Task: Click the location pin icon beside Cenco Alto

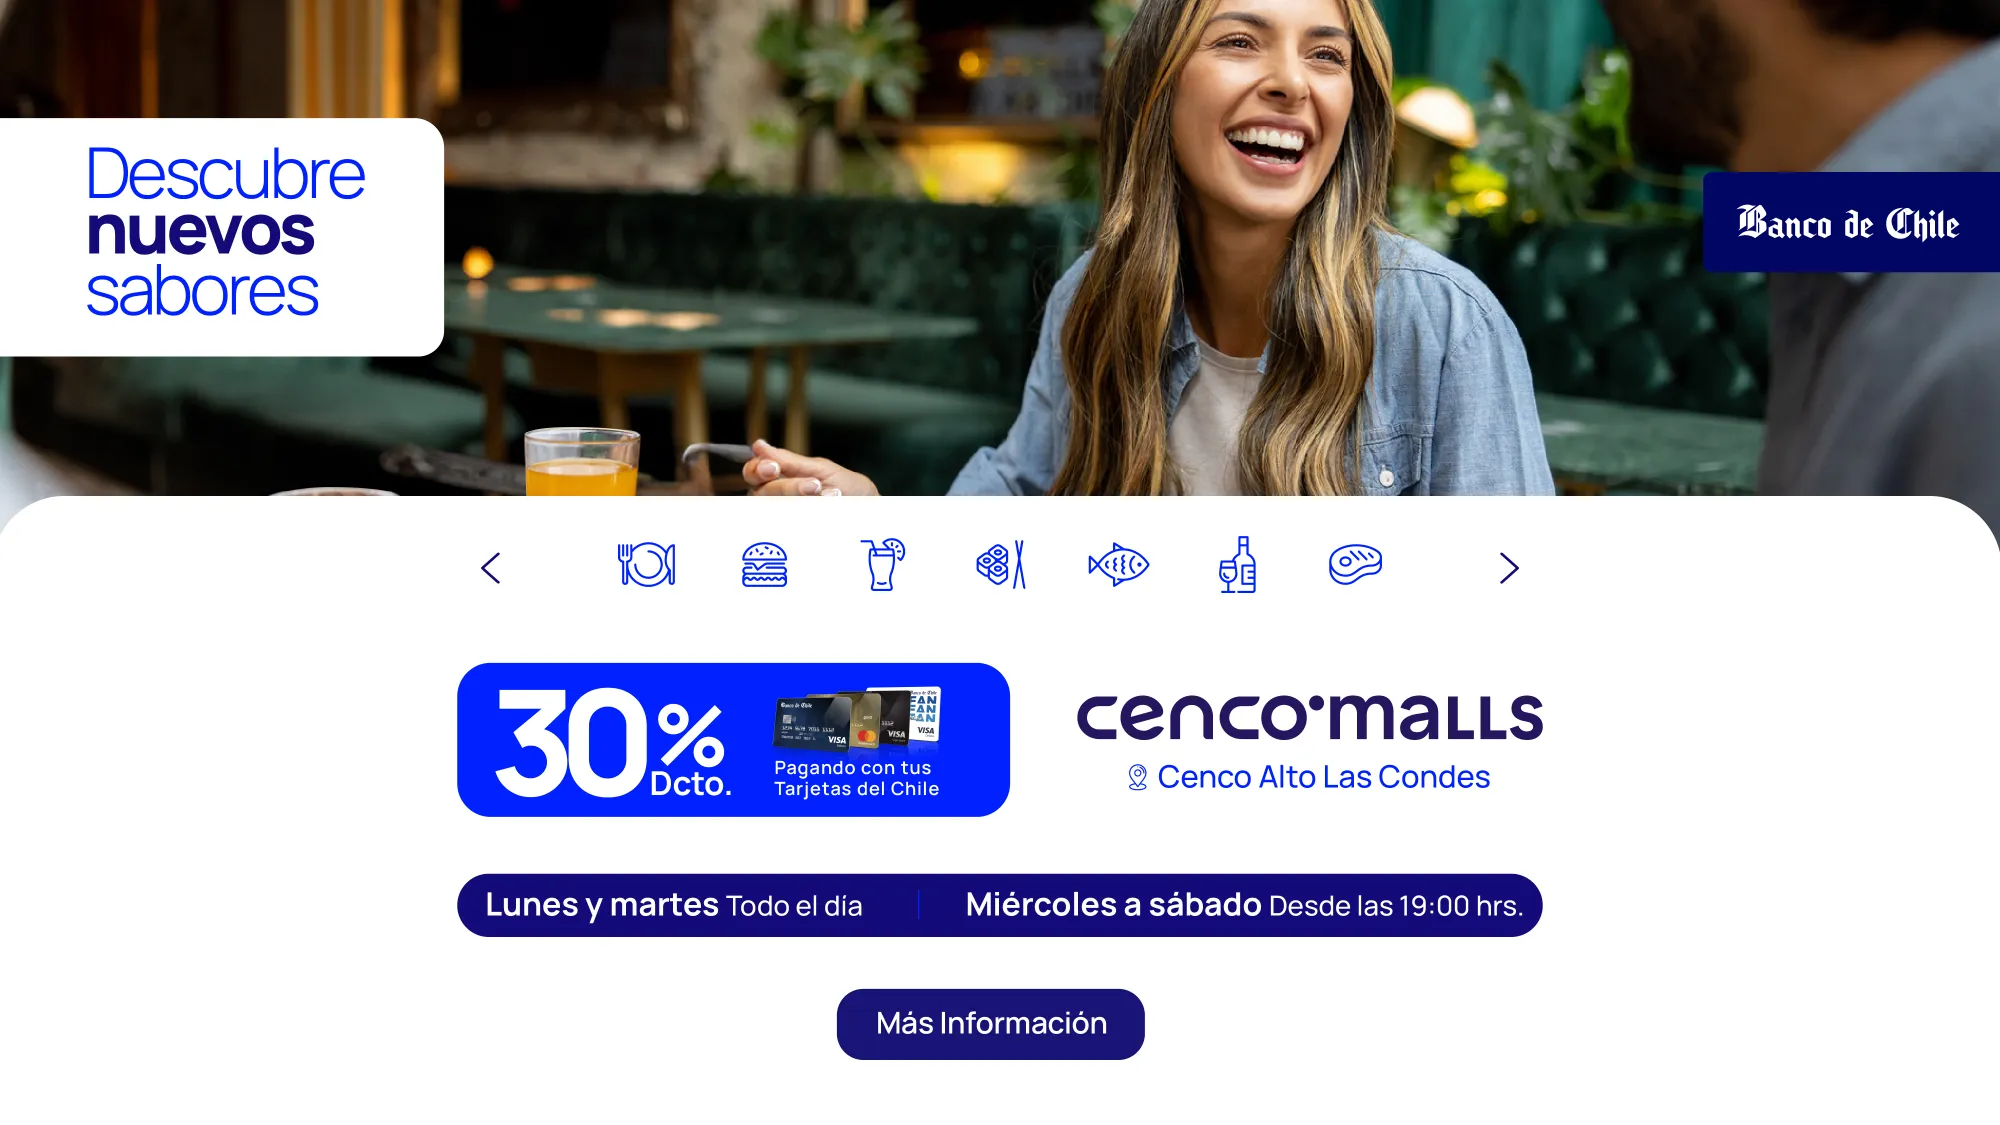Action: [x=1137, y=777]
